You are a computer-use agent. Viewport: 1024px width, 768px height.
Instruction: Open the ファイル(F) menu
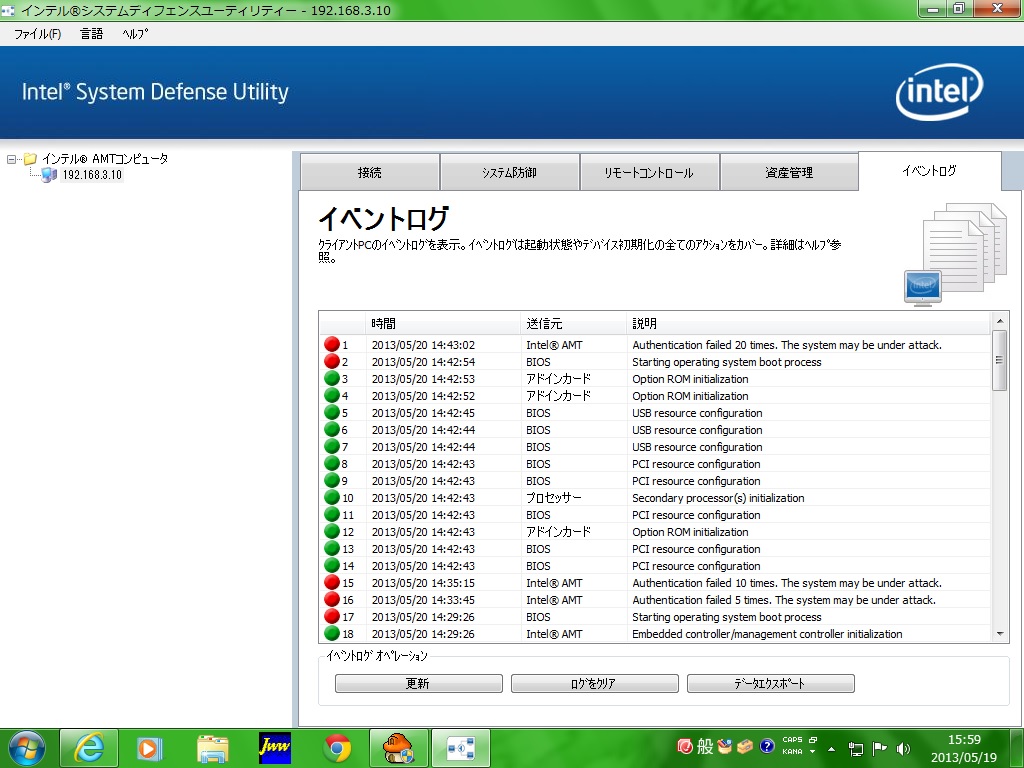pos(37,34)
